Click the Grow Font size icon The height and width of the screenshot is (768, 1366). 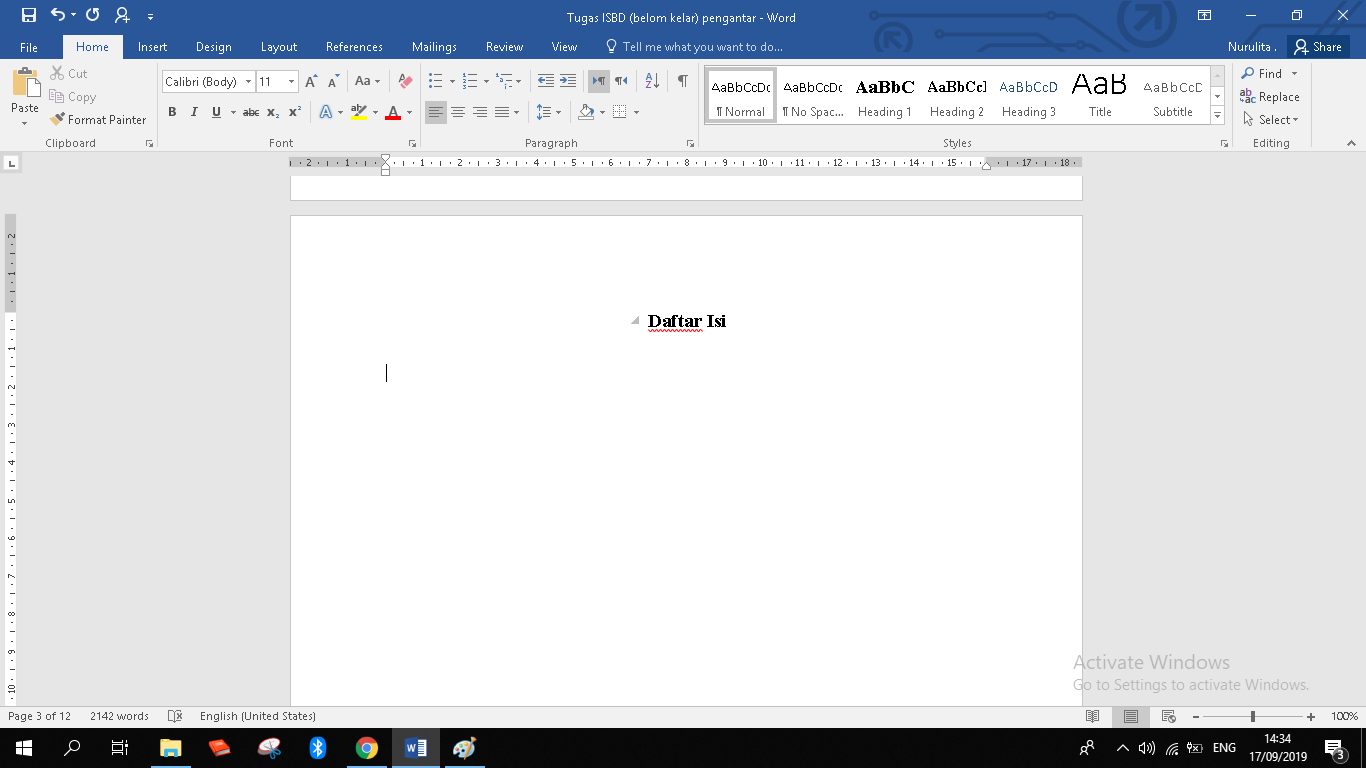coord(311,81)
